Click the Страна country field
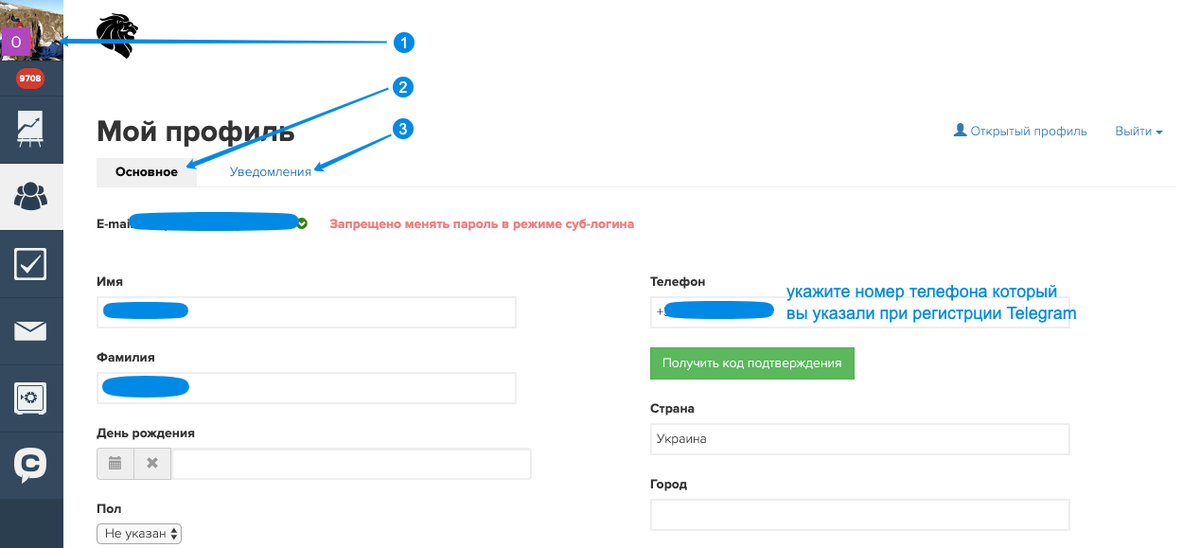 pos(859,439)
